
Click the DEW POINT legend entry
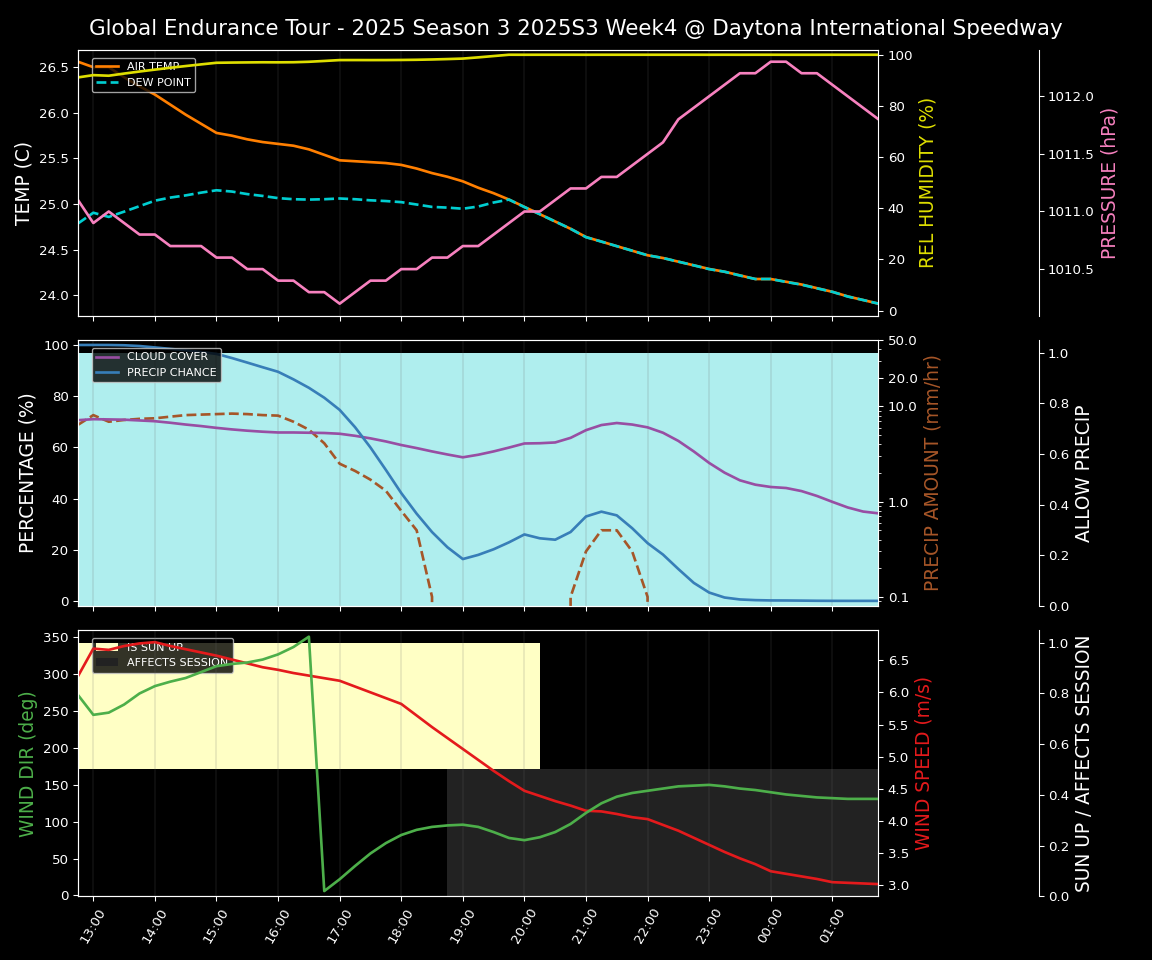[x=159, y=82]
